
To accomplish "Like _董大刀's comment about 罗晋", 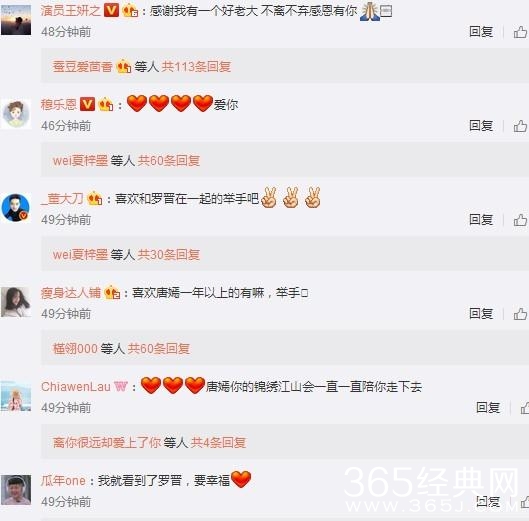I will pos(520,220).
